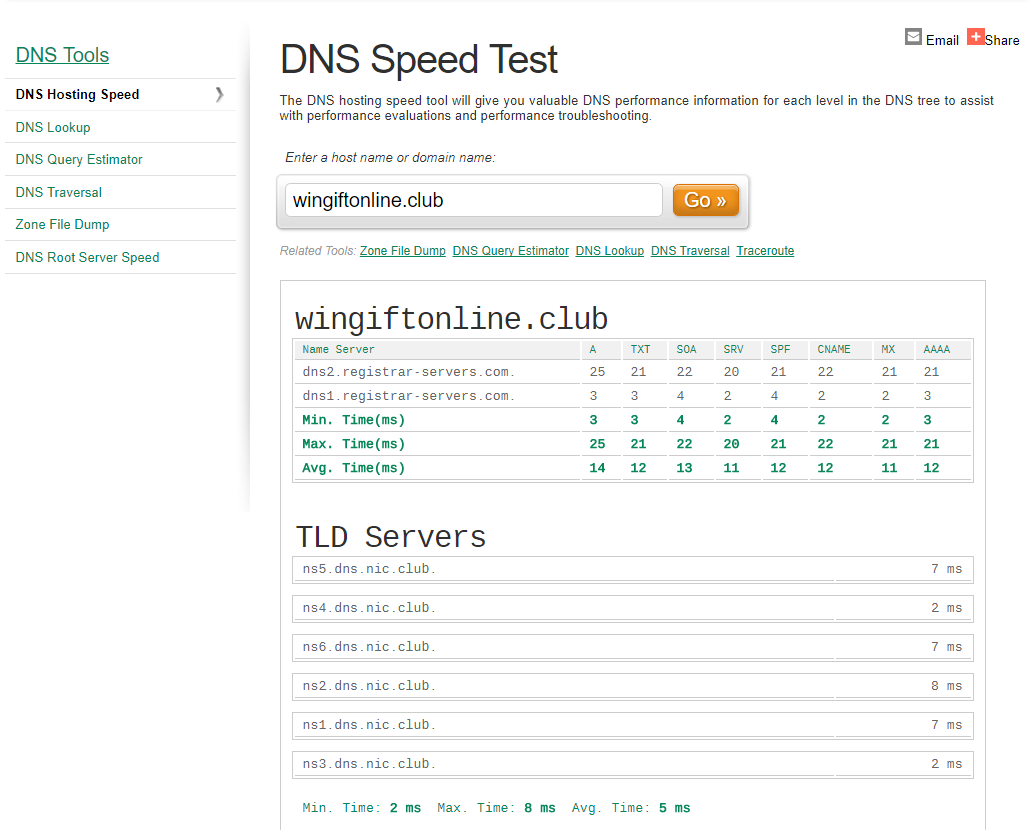Image resolution: width=1032 pixels, height=830 pixels.
Task: Click the chevron beside DNS Hosting Speed
Action: pyautogui.click(x=219, y=95)
